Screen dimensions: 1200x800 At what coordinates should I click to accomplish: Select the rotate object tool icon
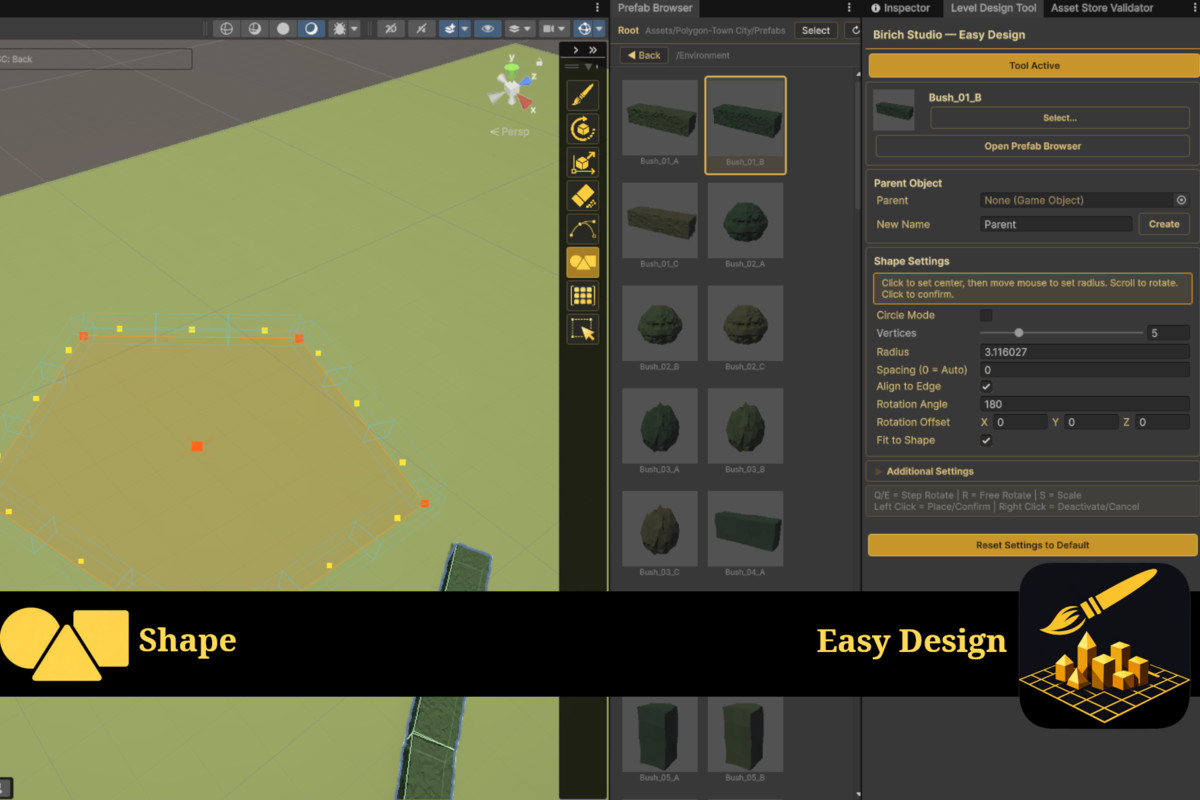pos(583,129)
